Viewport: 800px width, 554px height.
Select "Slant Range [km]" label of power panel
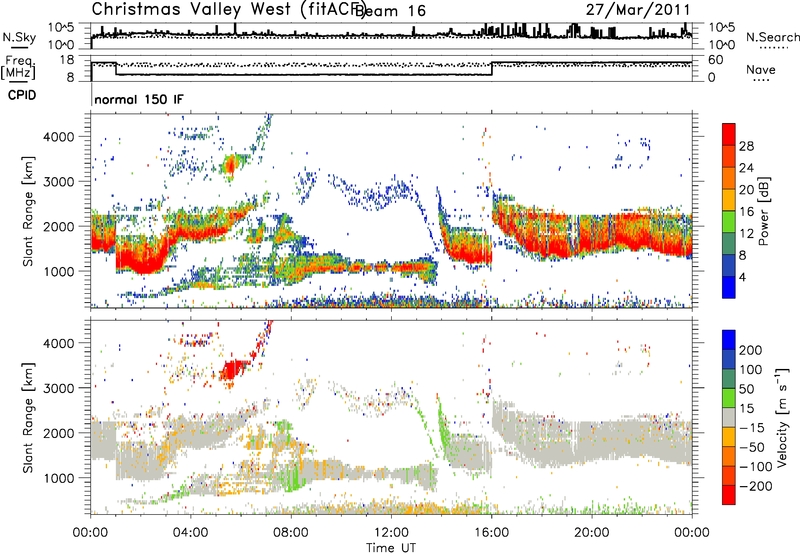click(x=28, y=211)
